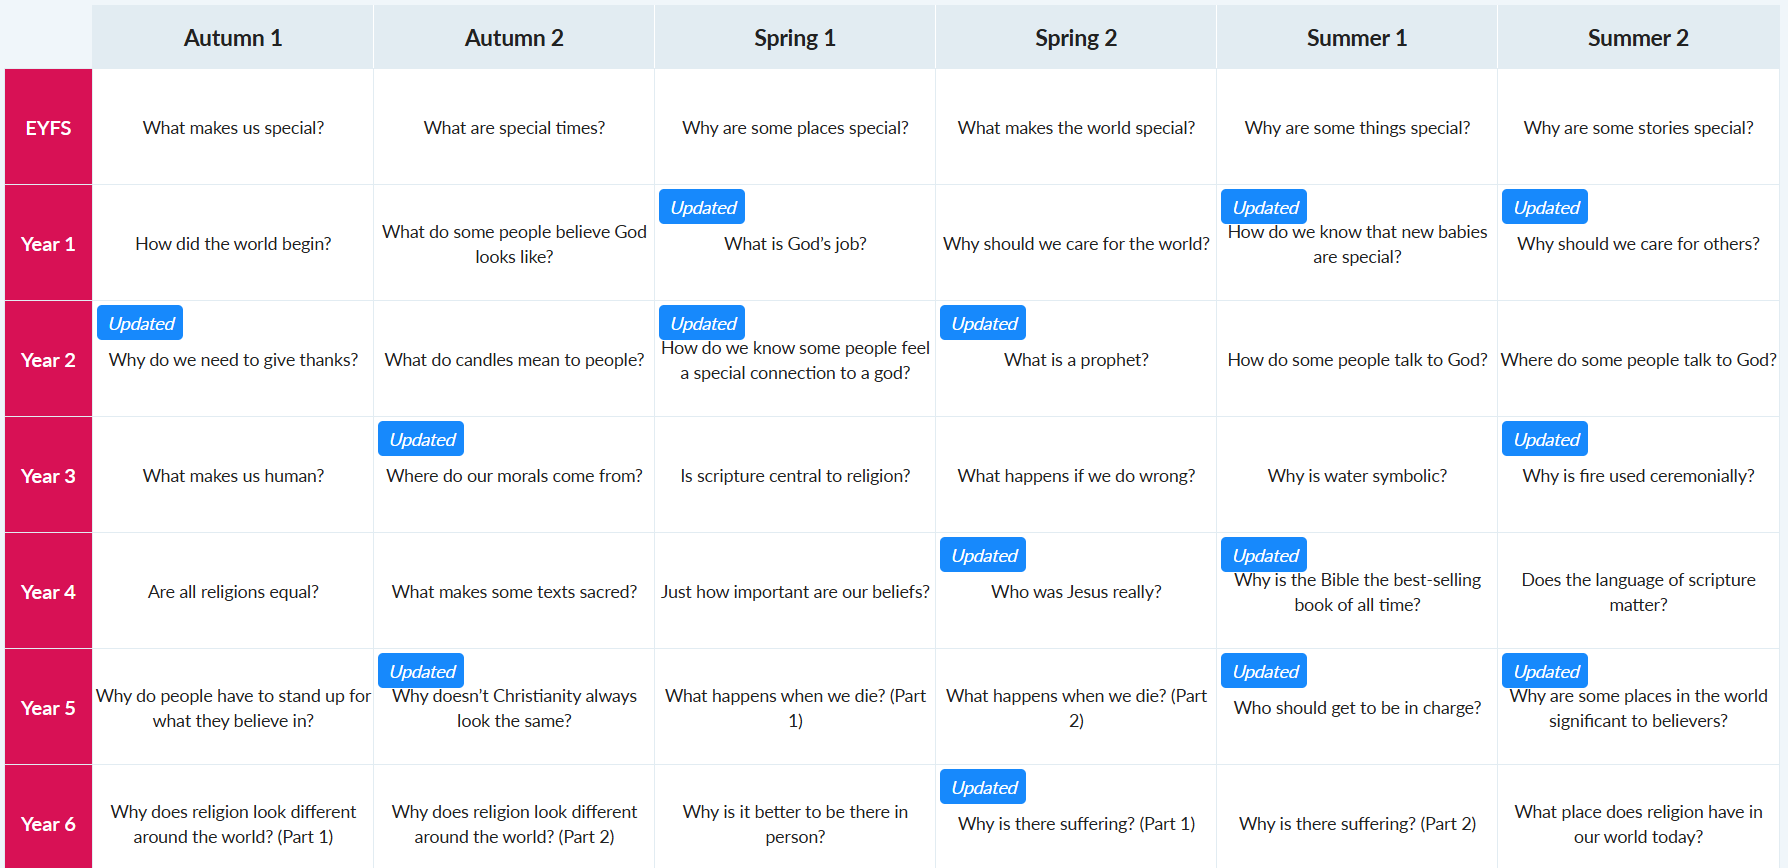
Task: Open 'Why is there suffering? (Part 2)'
Action: coord(1357,824)
